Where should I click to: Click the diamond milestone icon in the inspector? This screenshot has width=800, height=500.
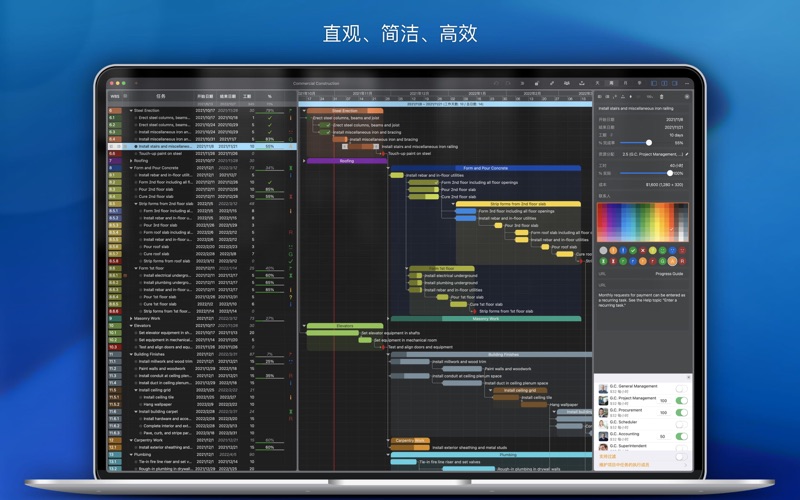[631, 96]
